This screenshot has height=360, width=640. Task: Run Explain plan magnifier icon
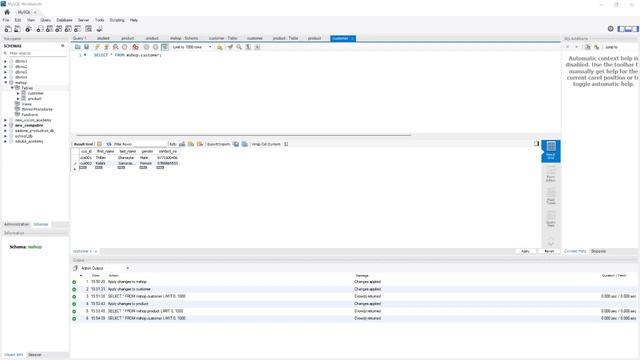coord(116,47)
